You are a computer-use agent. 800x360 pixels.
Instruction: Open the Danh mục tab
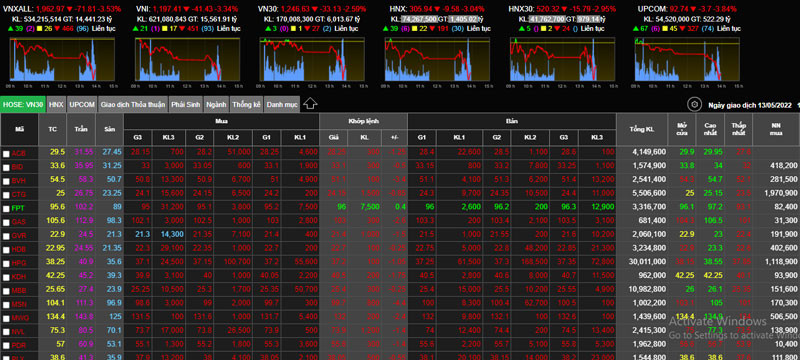click(282, 105)
